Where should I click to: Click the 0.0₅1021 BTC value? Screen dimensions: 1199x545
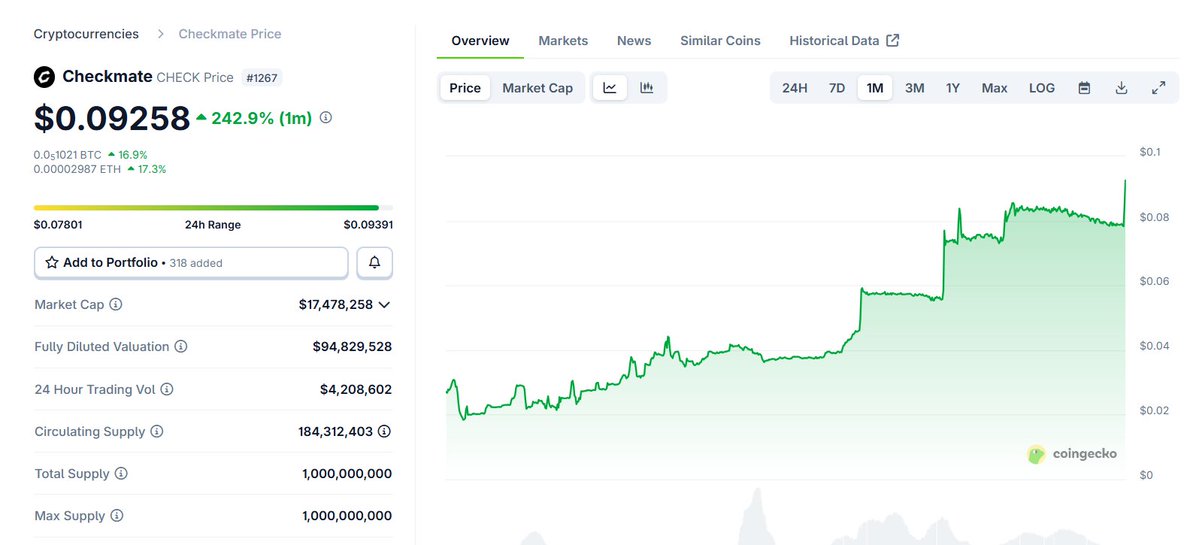(x=67, y=154)
